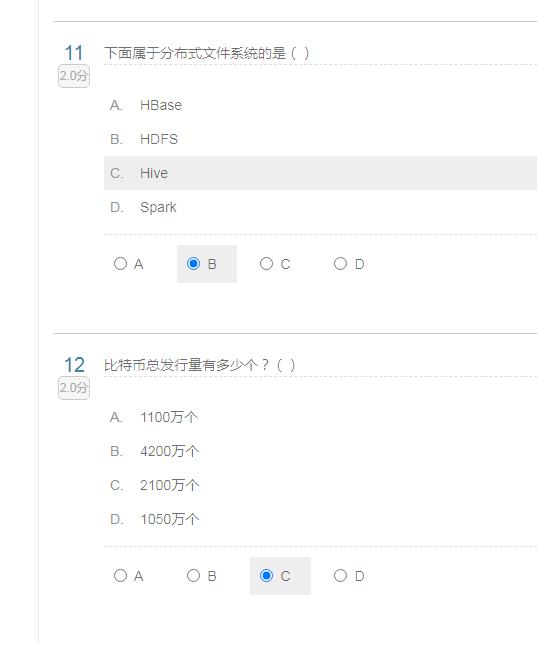Click the Spark answer choice row
The height and width of the screenshot is (645, 537).
(320, 207)
